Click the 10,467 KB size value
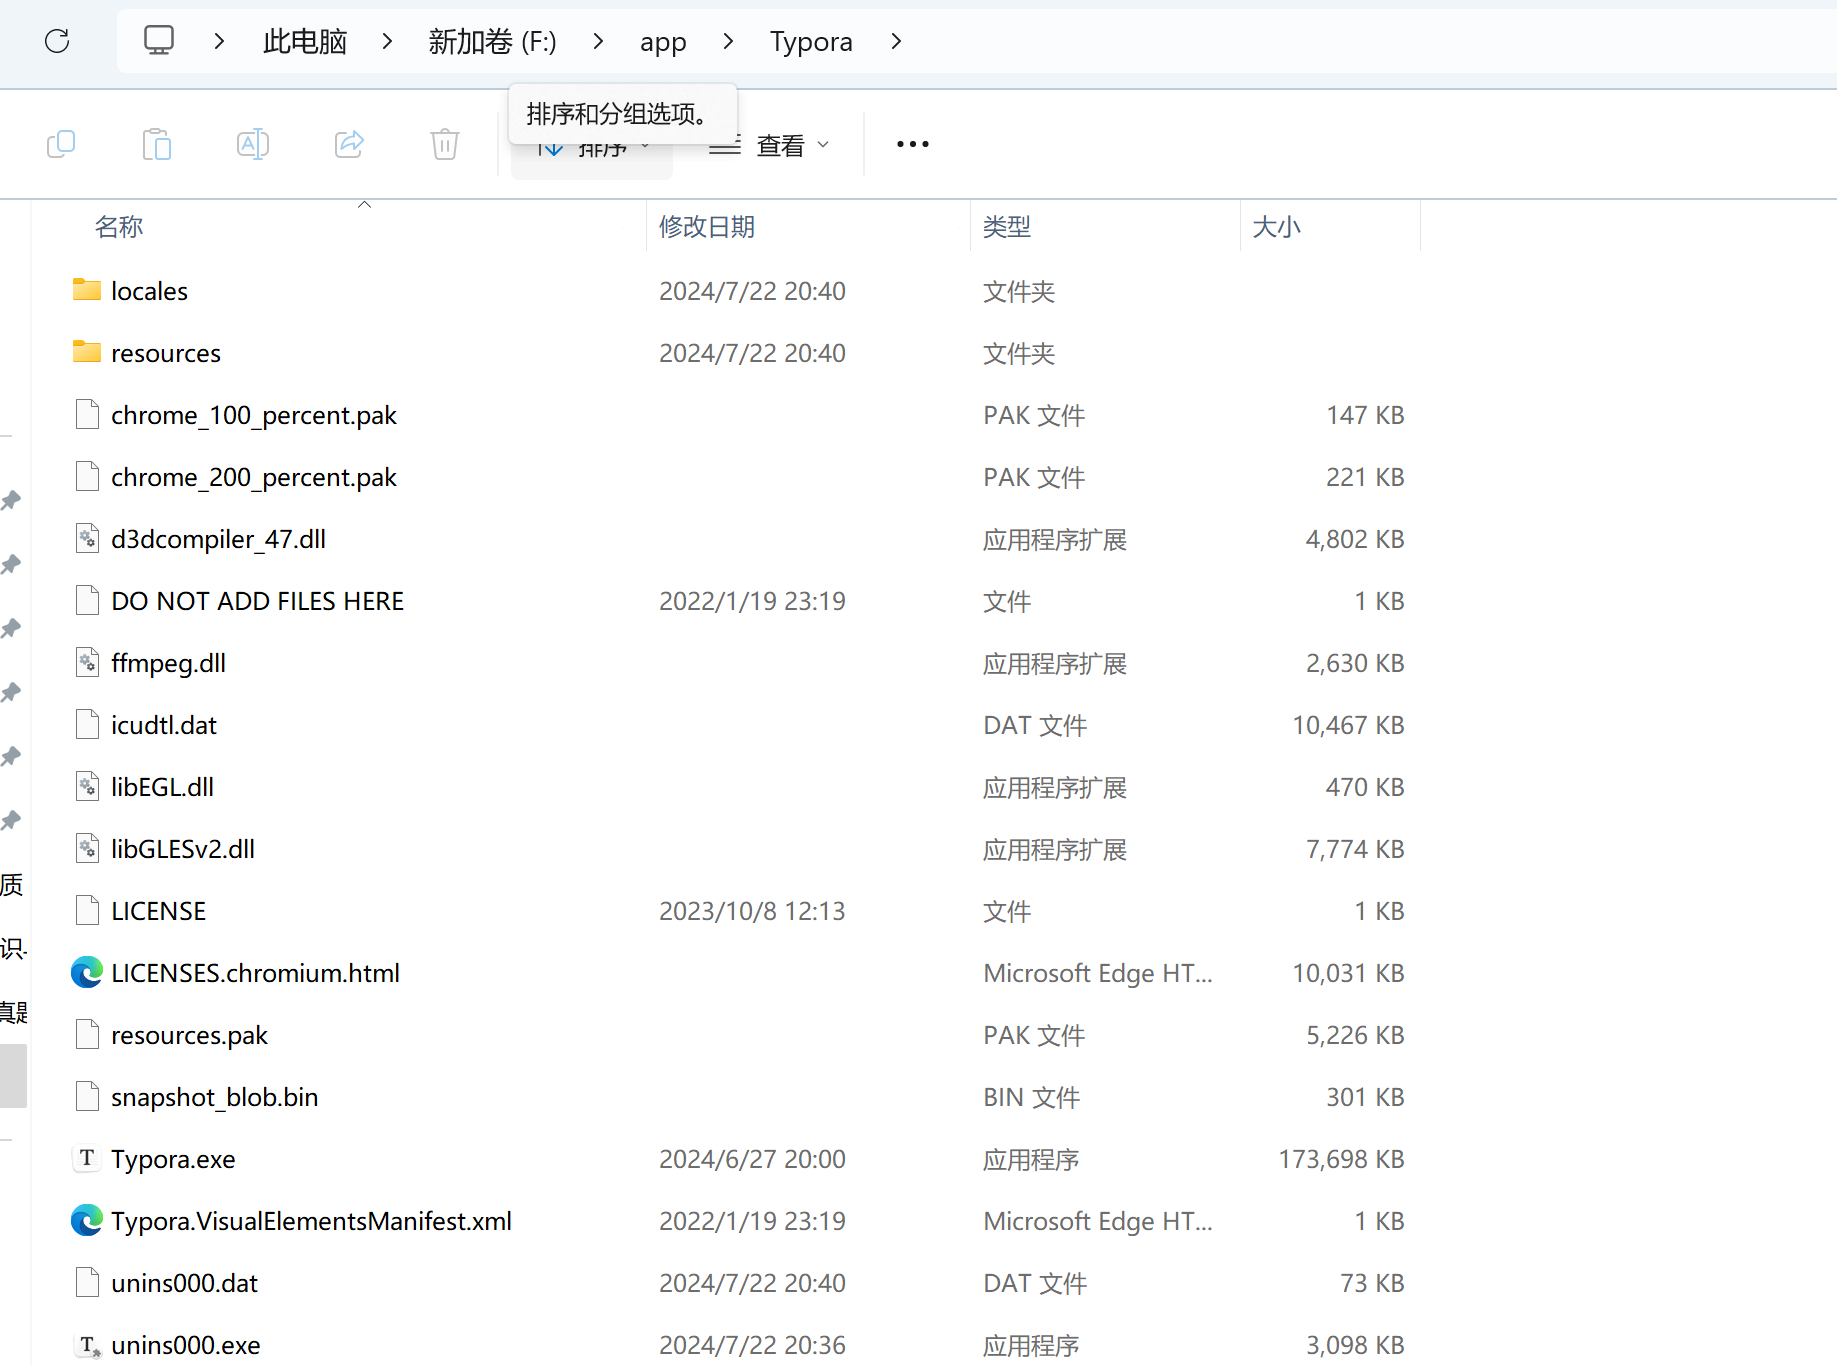This screenshot has height=1365, width=1837. tap(1348, 725)
